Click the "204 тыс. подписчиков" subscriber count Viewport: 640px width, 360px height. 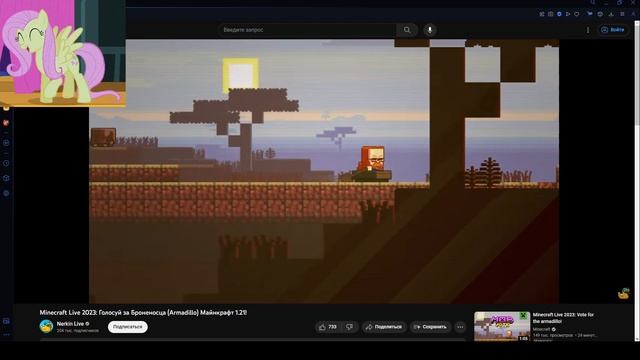click(x=78, y=330)
